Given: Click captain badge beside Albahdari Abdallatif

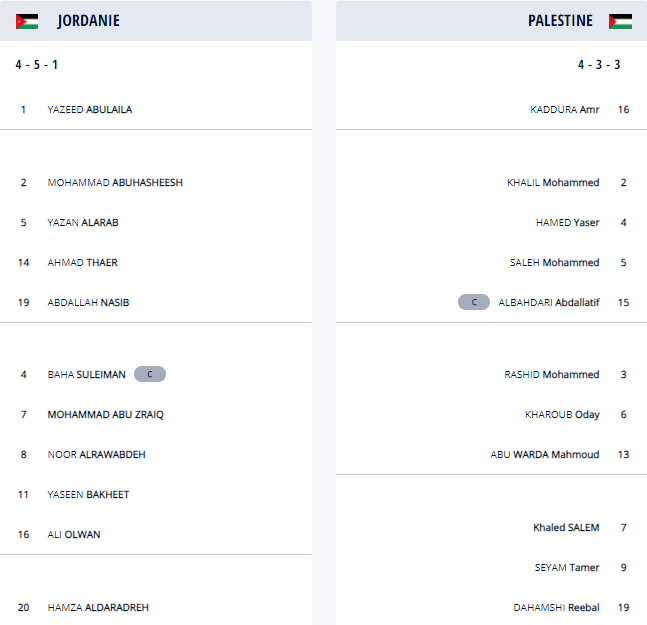Looking at the screenshot, I should tap(474, 302).
